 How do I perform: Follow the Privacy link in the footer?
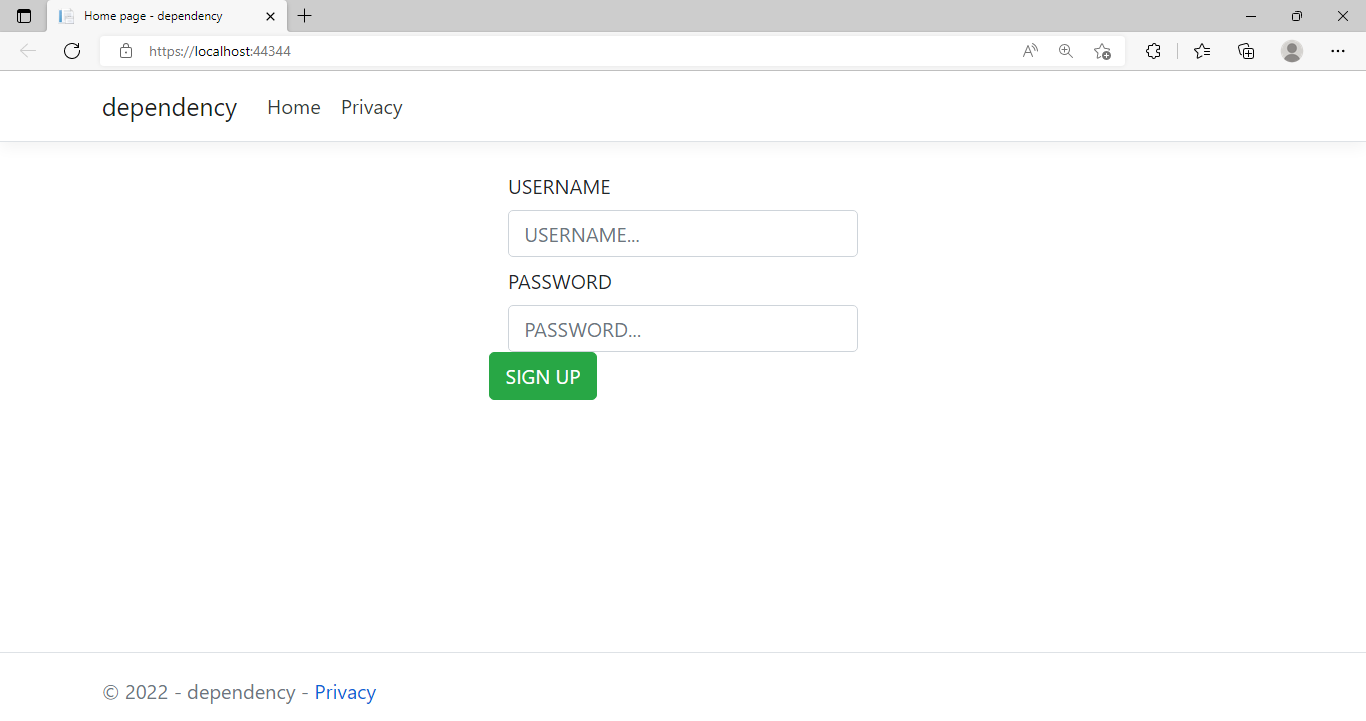click(345, 692)
